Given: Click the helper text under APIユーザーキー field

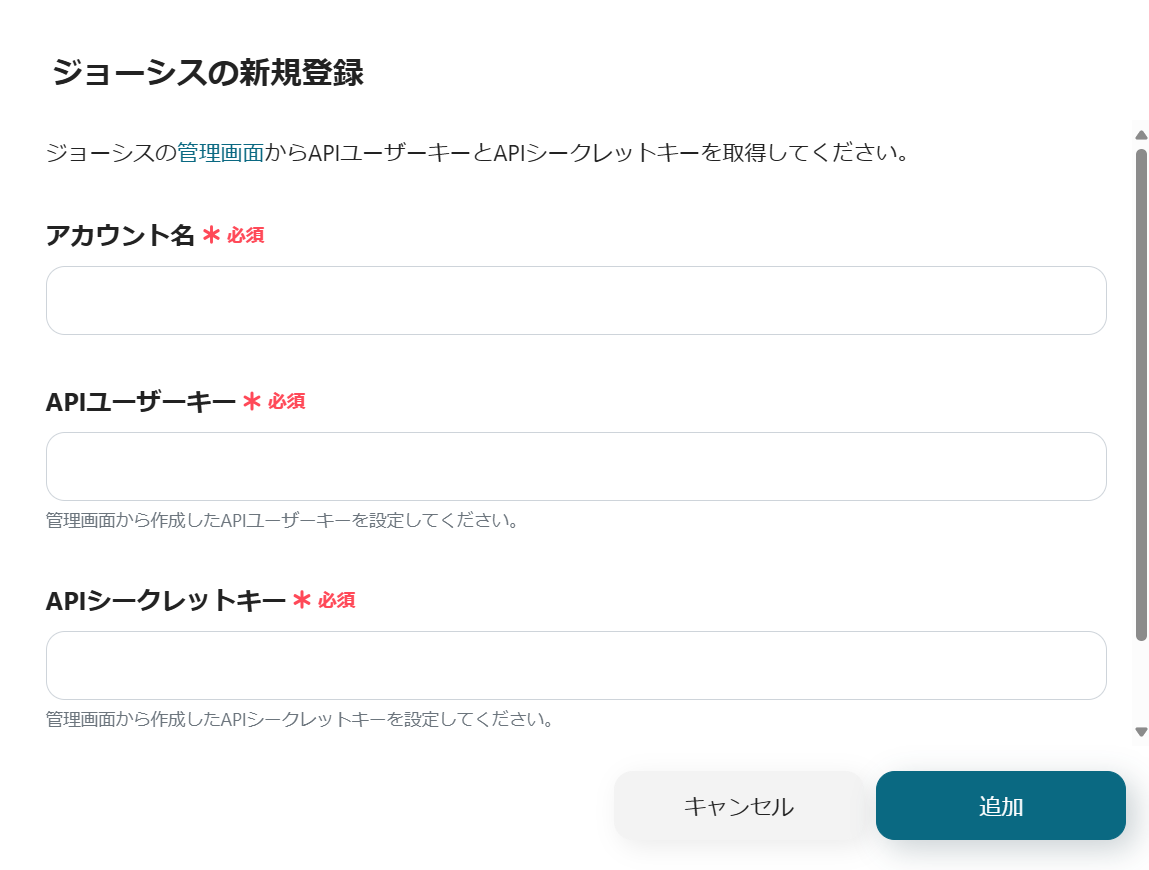Looking at the screenshot, I should pos(281,521).
